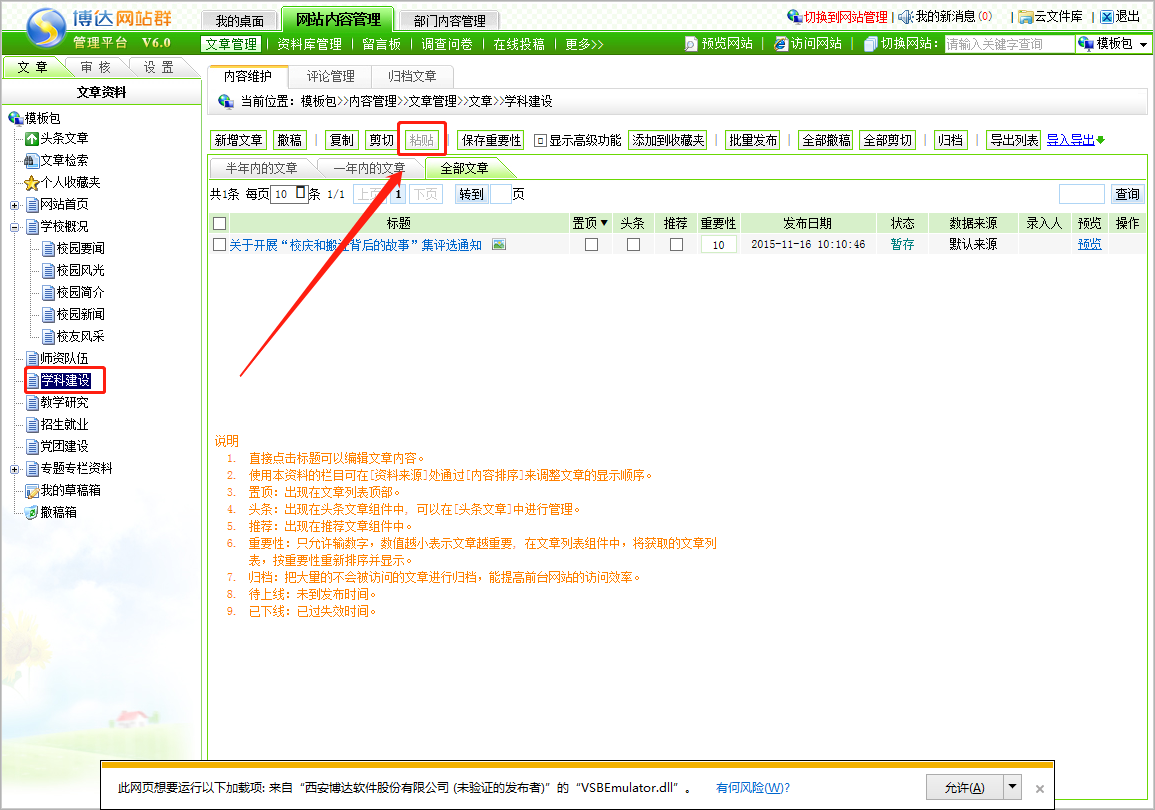Click the 允许(A) button in notification bar
Viewport: 1155px width, 810px height.
pyautogui.click(x=965, y=787)
